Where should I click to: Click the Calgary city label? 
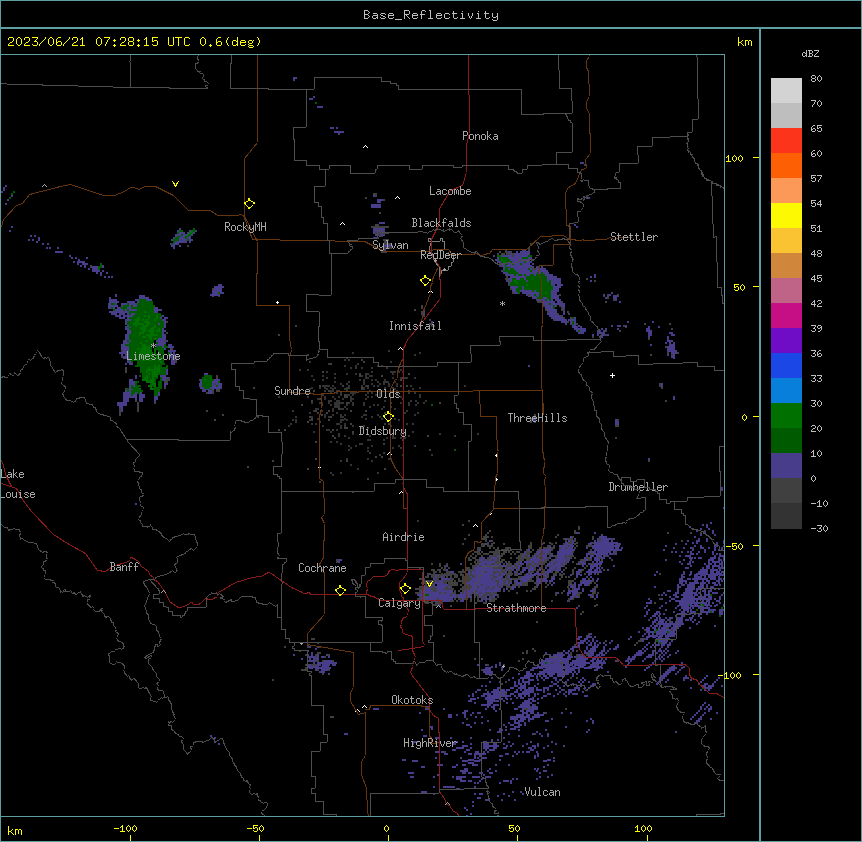click(x=399, y=603)
